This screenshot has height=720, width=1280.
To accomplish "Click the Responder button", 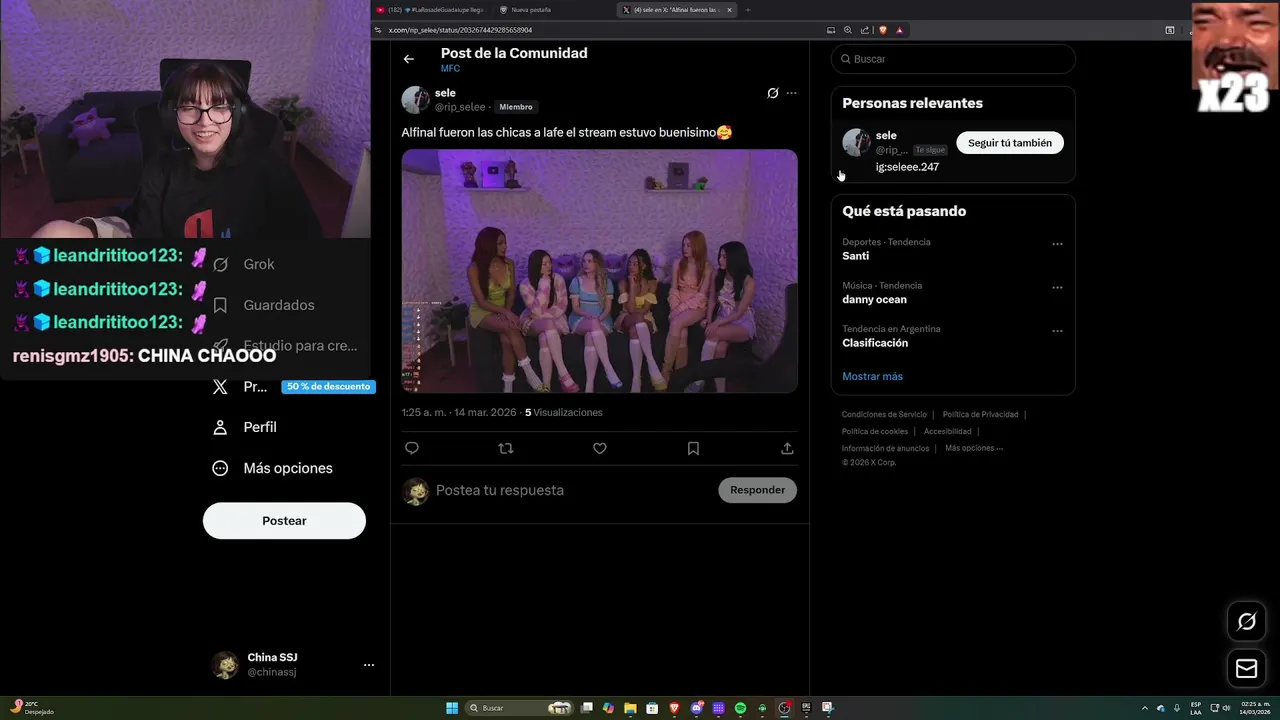I will pyautogui.click(x=757, y=490).
